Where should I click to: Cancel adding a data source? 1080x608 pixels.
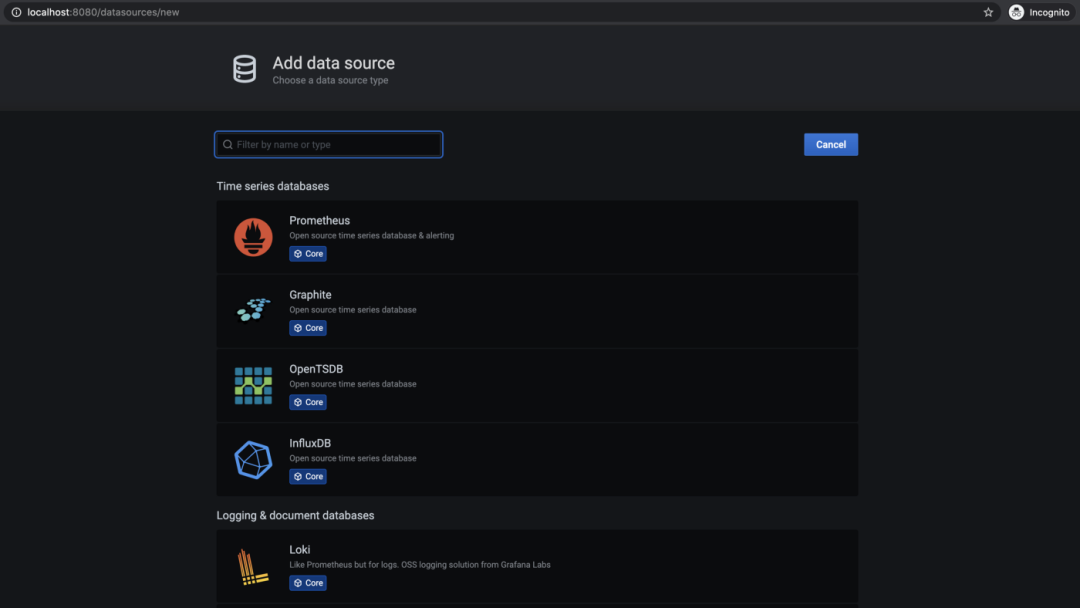click(831, 145)
